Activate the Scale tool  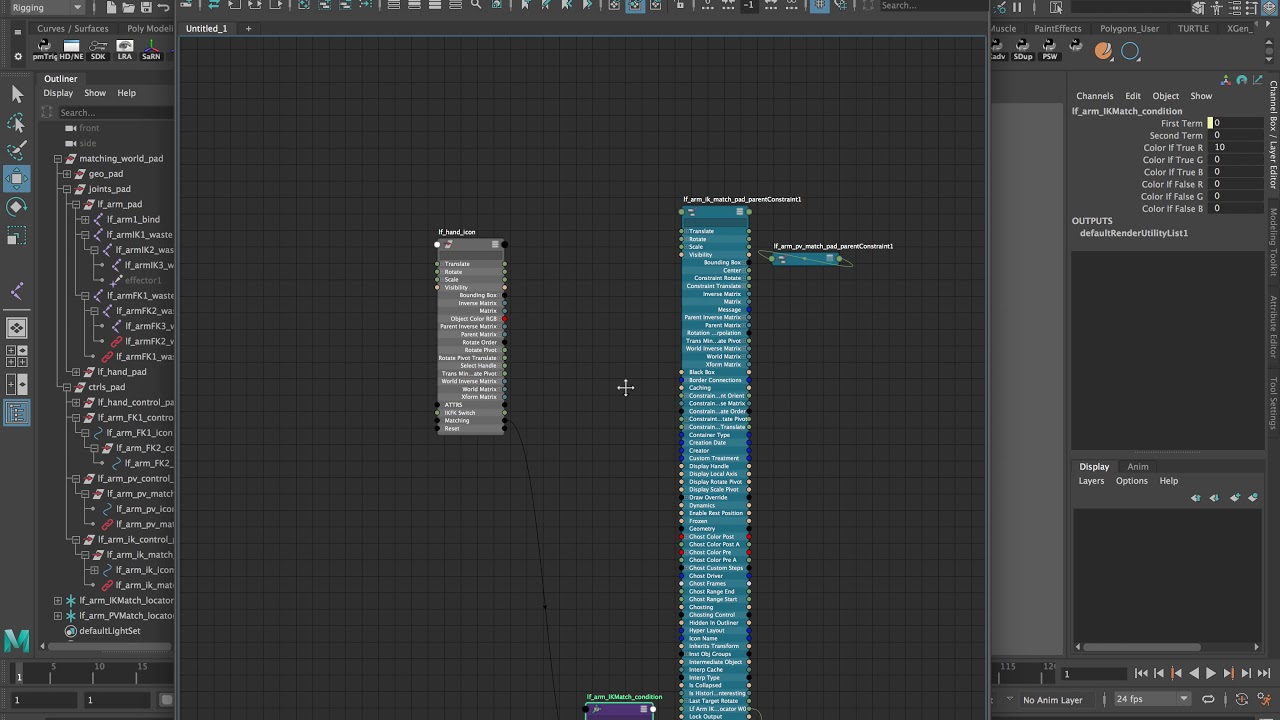point(17,236)
